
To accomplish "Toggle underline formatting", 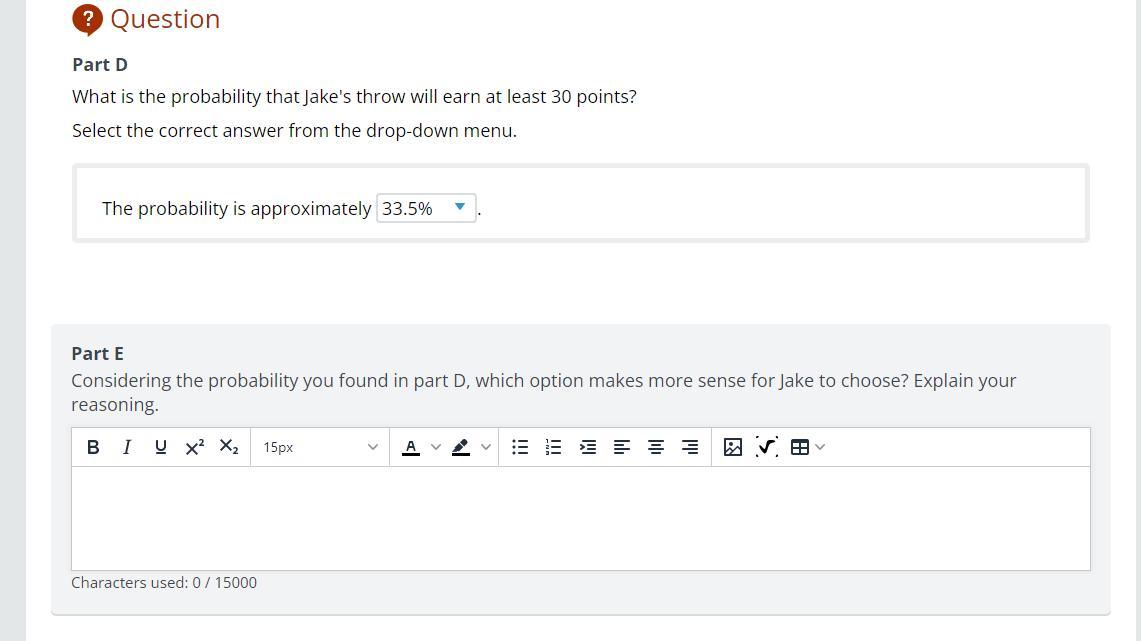I will [160, 447].
